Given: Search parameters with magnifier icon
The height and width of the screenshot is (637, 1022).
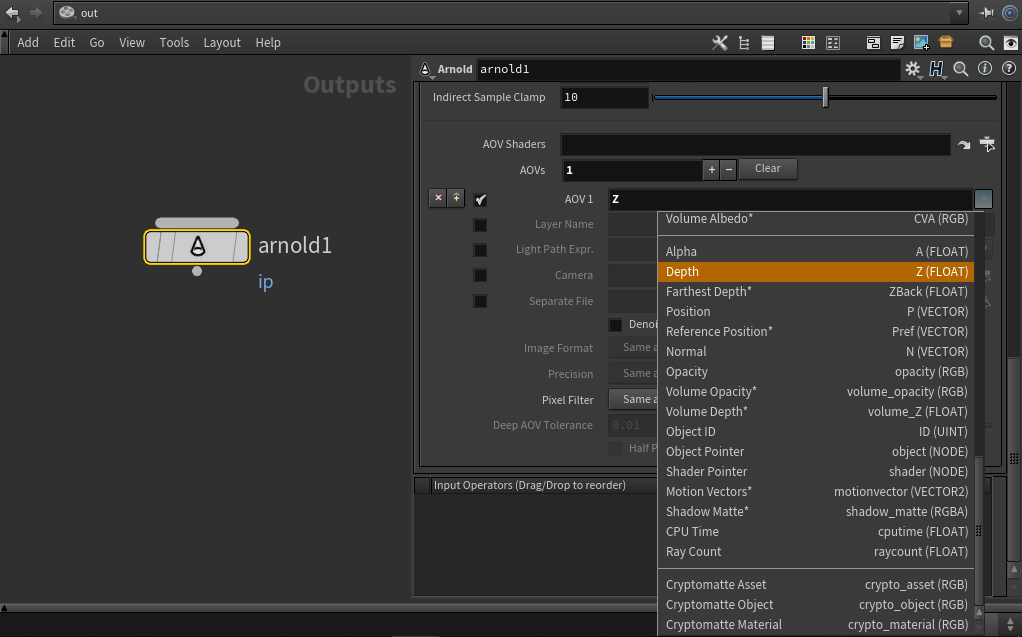Looking at the screenshot, I should coord(961,68).
